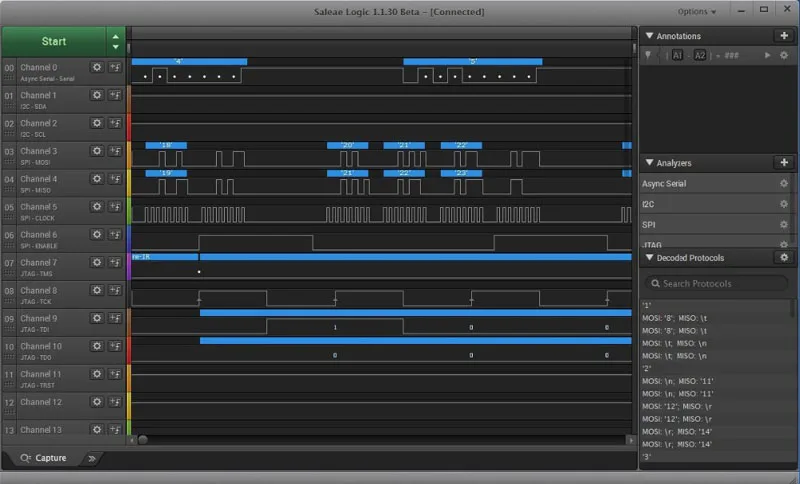Set trigger edge for Channel 10
Viewport: 800px width, 484px height.
tap(115, 346)
